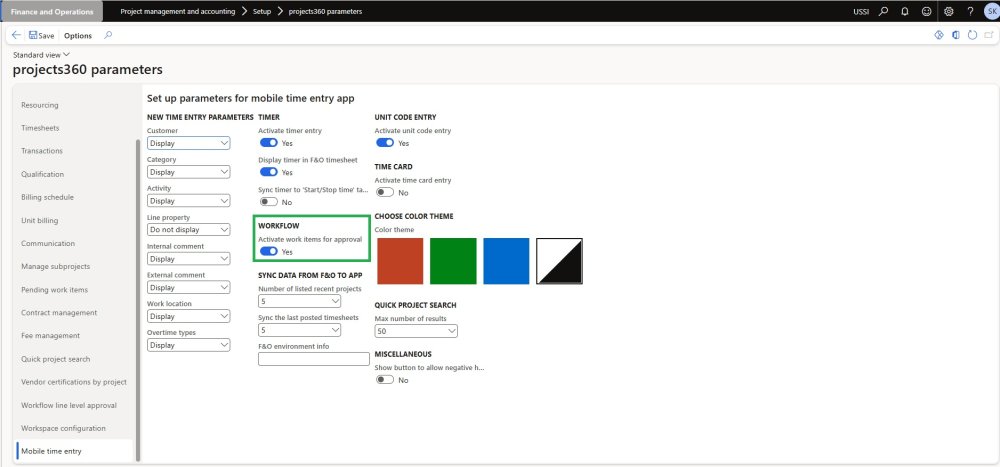Open the settings gear icon
The height and width of the screenshot is (467, 1000).
point(948,11)
